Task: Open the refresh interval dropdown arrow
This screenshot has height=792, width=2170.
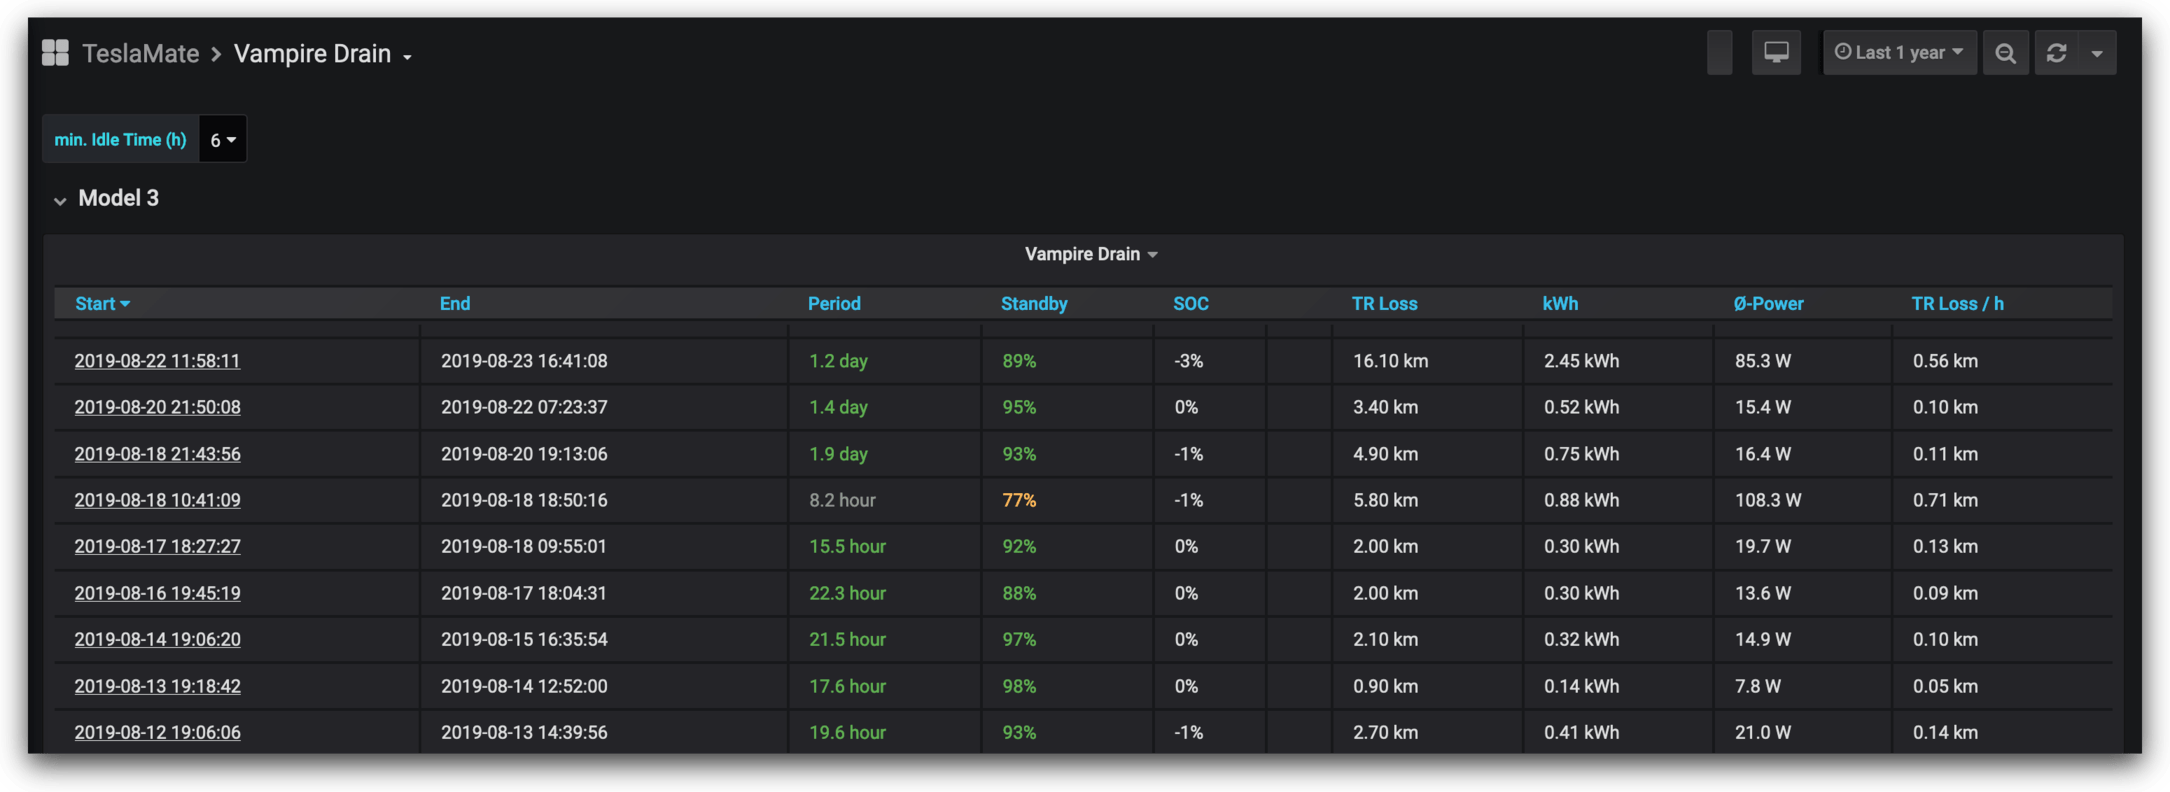Action: click(x=2097, y=53)
